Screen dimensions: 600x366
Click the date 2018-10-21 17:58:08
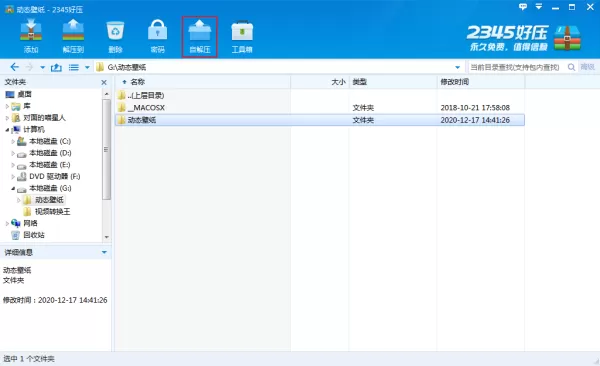click(475, 108)
